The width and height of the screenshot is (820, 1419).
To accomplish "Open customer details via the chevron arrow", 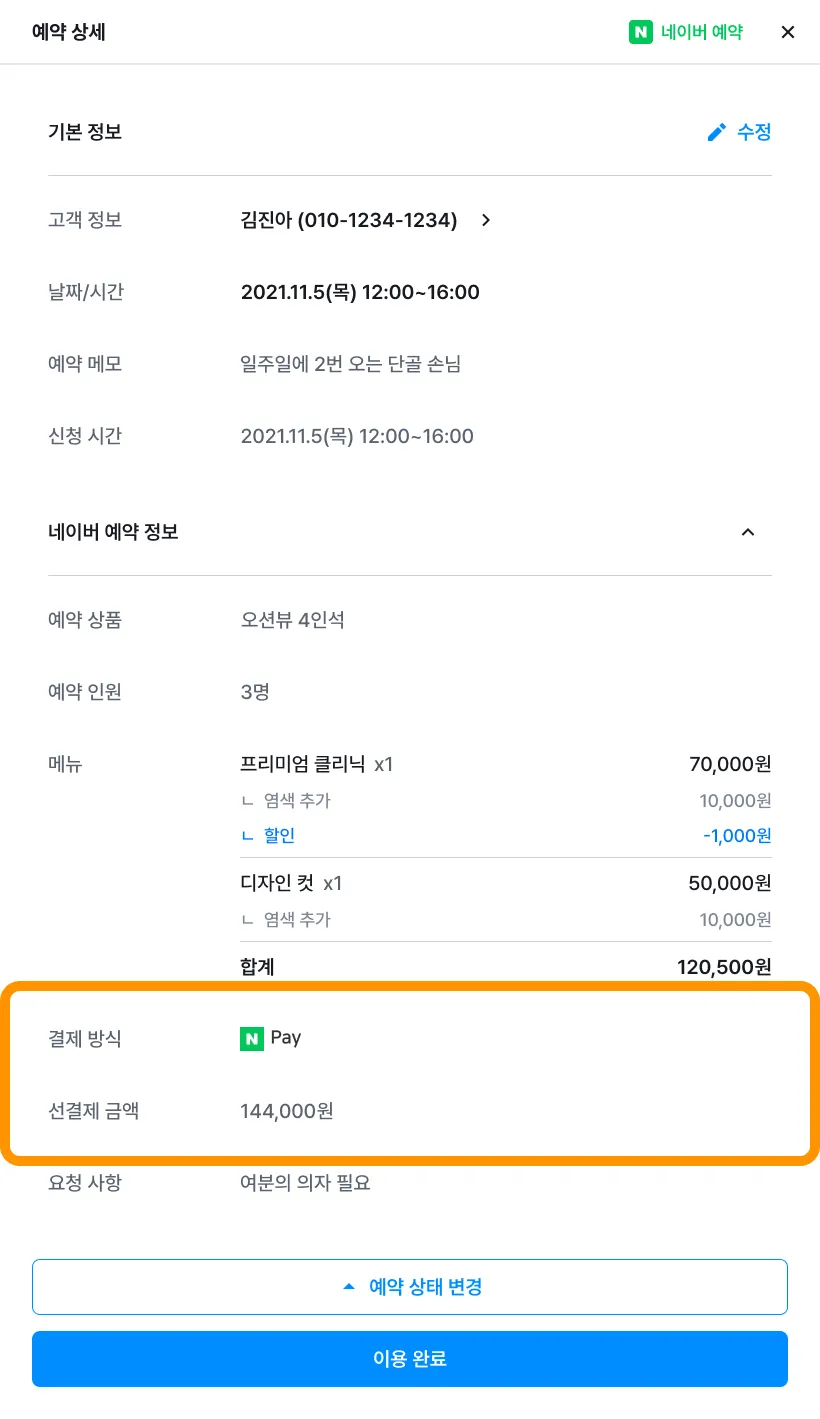I will click(x=486, y=220).
